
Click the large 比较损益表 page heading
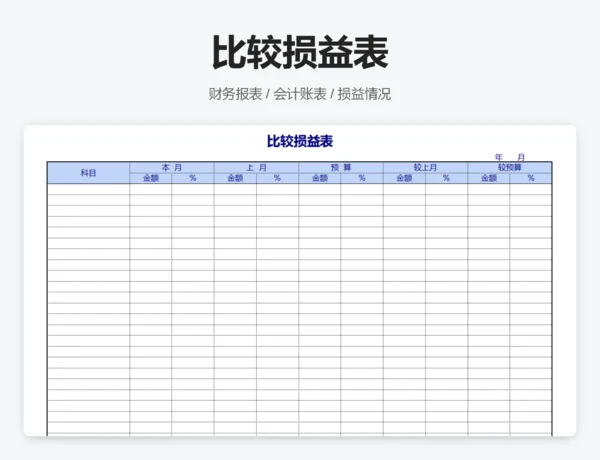coord(300,52)
